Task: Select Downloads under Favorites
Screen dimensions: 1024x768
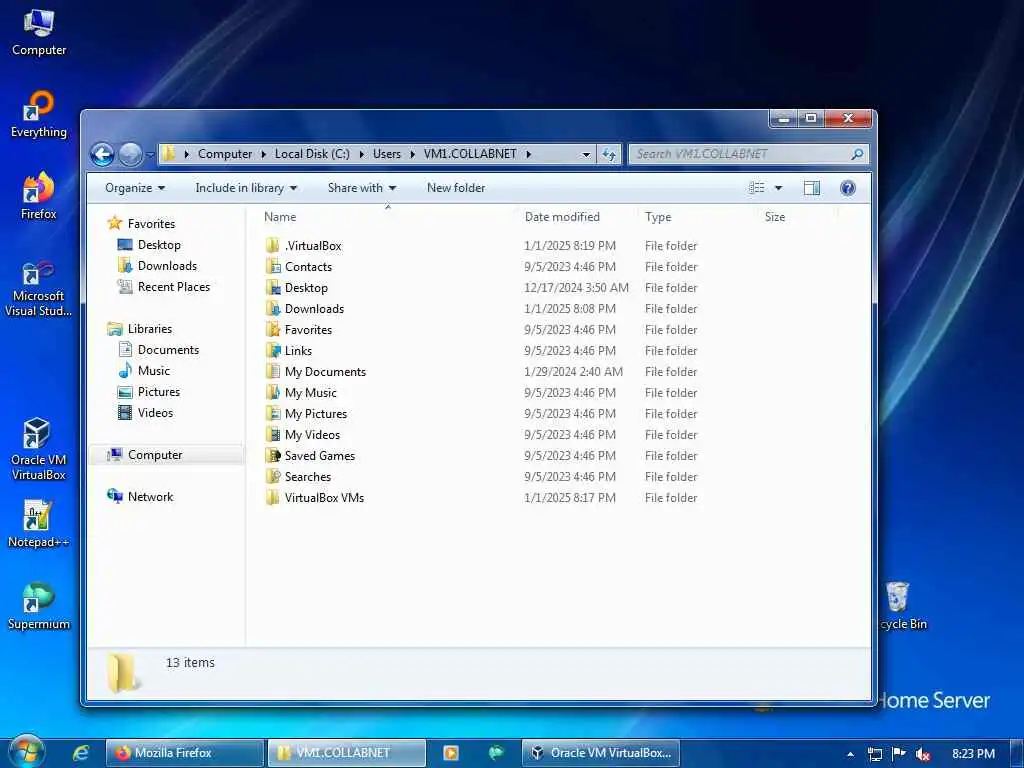Action: click(x=167, y=266)
